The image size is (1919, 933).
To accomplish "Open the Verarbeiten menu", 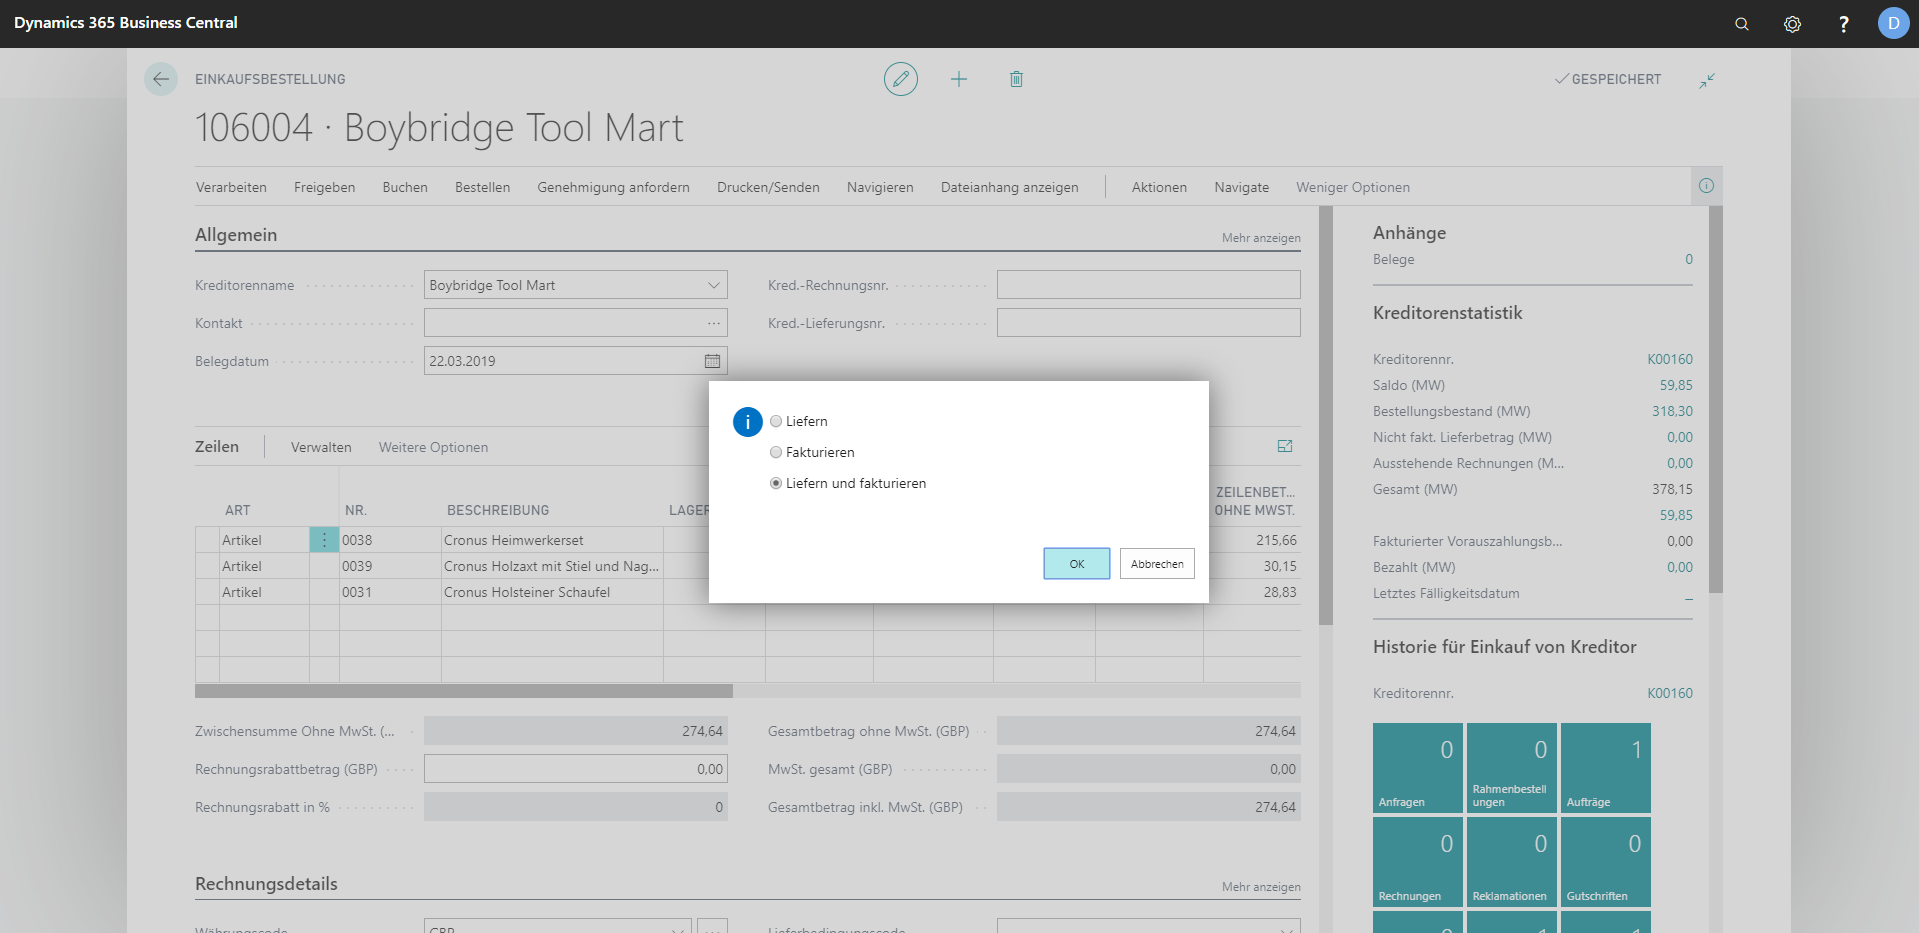I will click(231, 187).
